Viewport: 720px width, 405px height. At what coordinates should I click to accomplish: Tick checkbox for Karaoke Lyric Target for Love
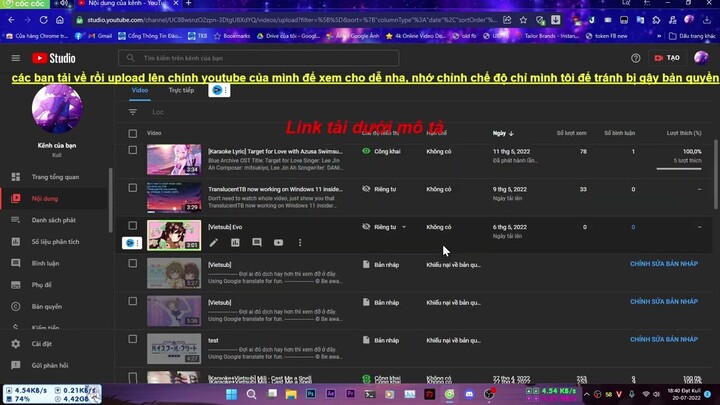click(133, 150)
